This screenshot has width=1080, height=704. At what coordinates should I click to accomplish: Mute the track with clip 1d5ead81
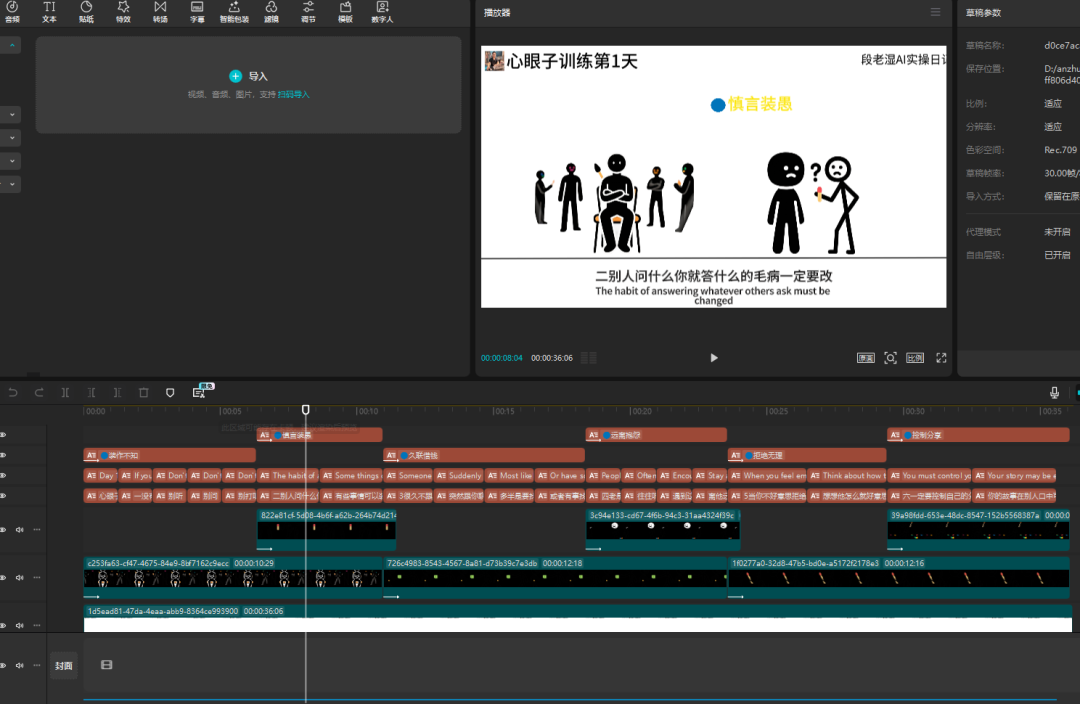point(20,625)
